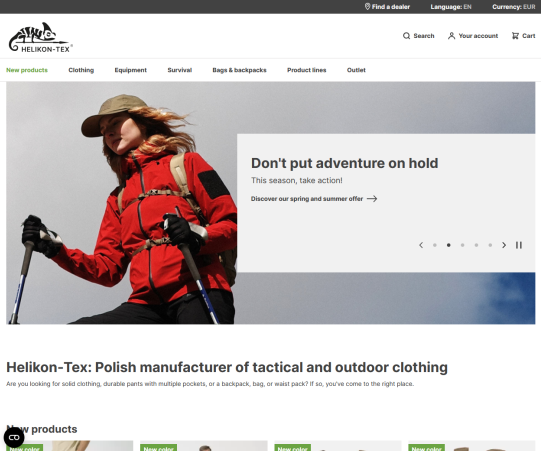Click the hiker hero banner image

[x=121, y=203]
